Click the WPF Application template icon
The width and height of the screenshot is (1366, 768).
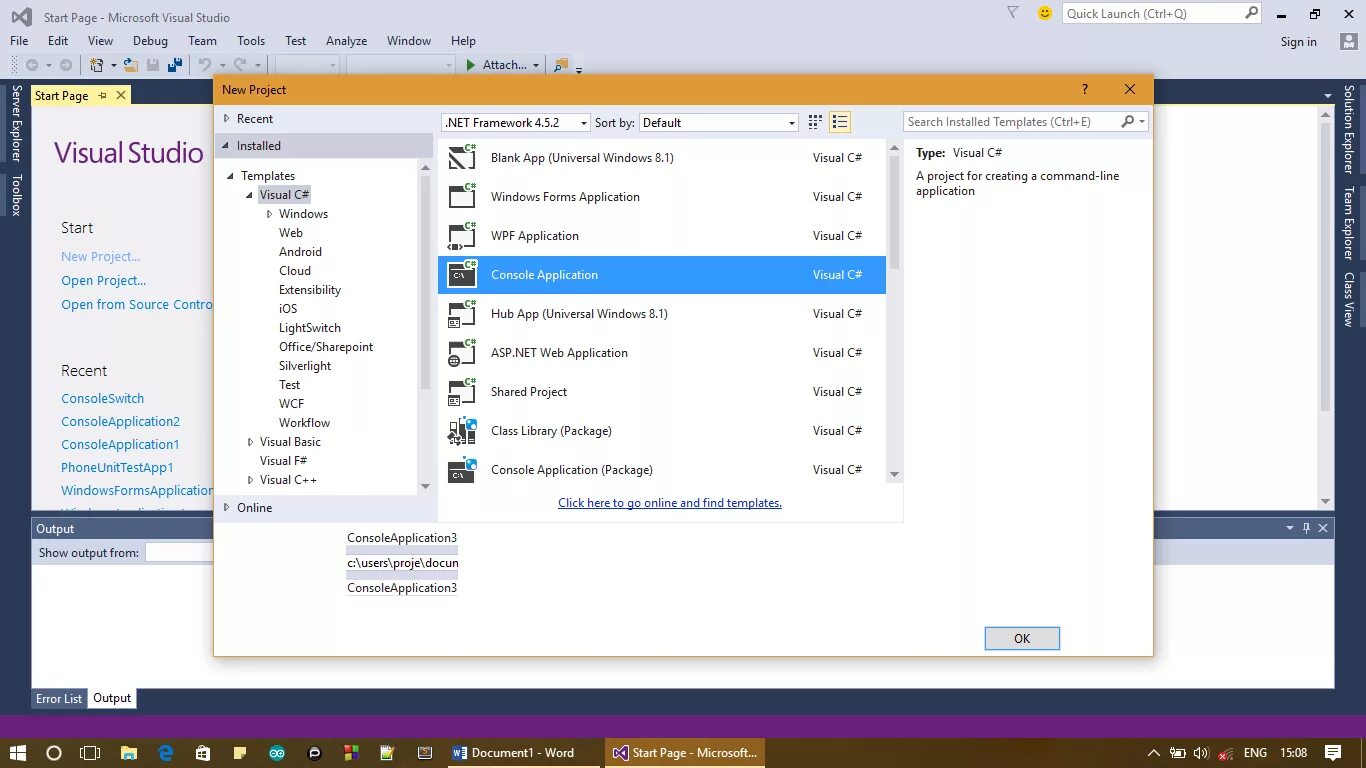(x=462, y=235)
